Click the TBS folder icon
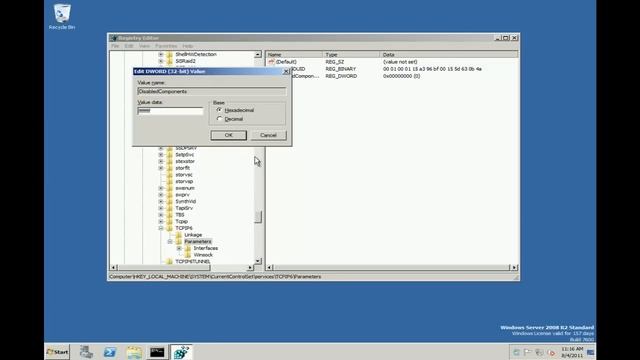 point(170,215)
